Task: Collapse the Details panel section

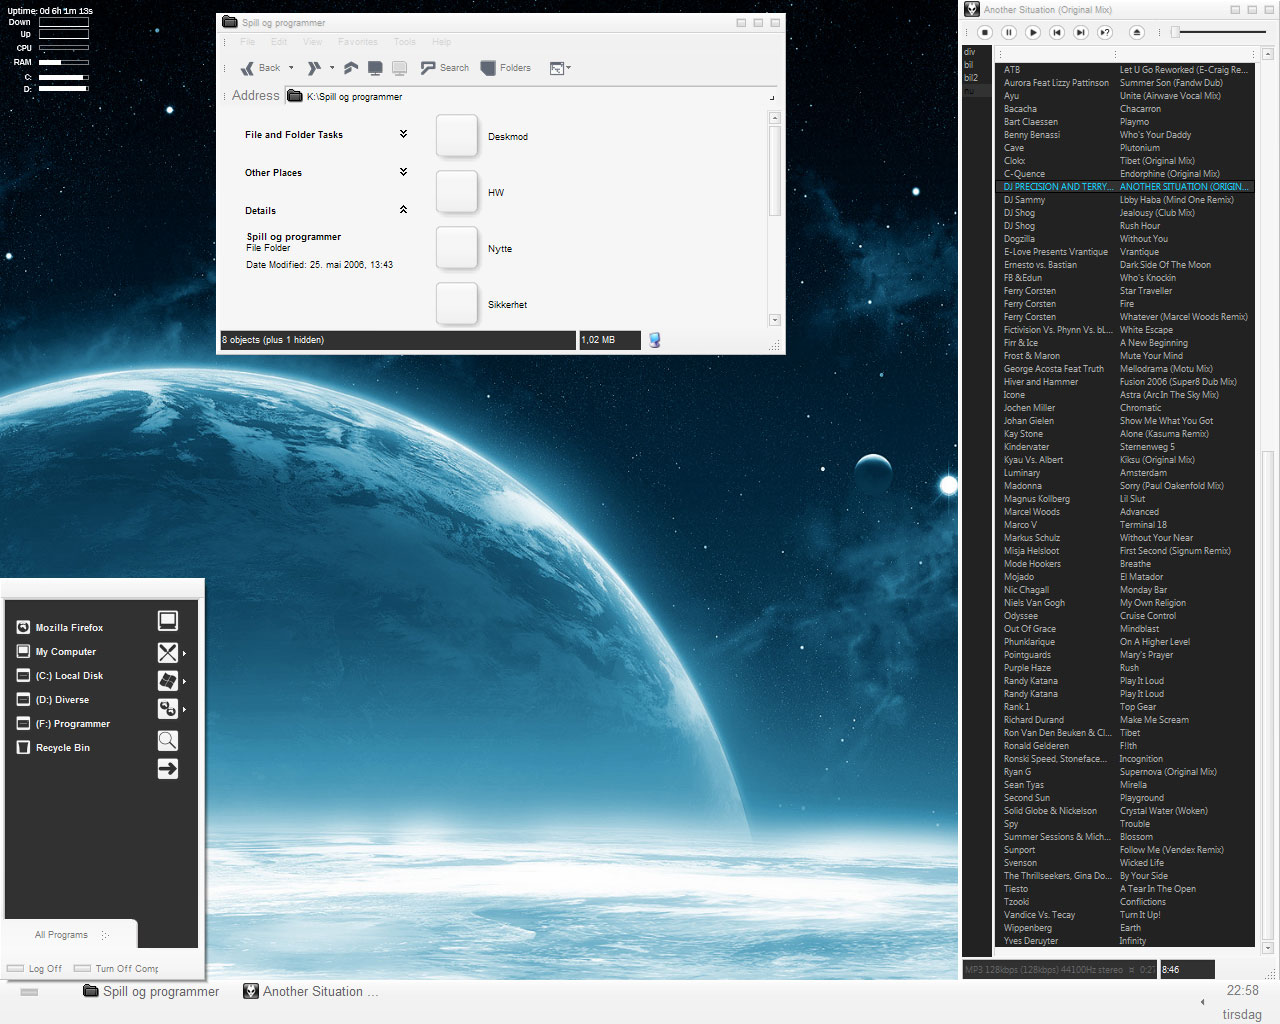Action: point(403,210)
